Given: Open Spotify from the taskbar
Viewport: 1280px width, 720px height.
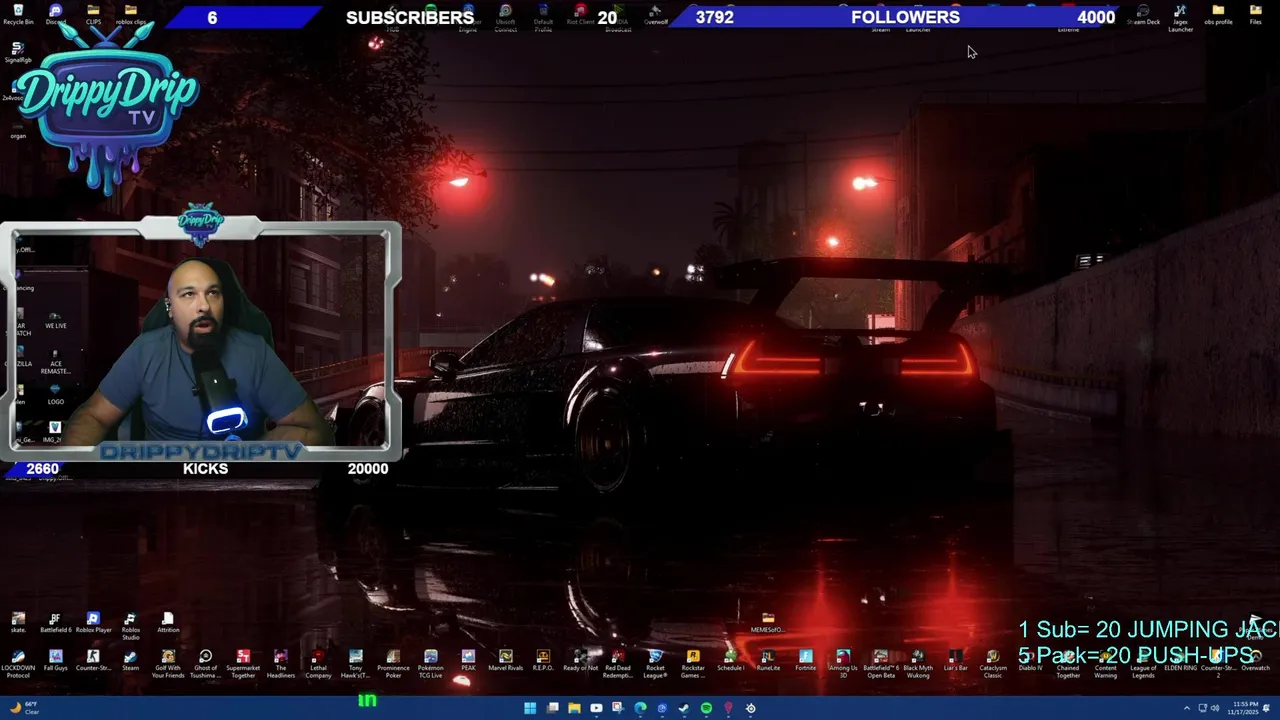Looking at the screenshot, I should [x=706, y=708].
